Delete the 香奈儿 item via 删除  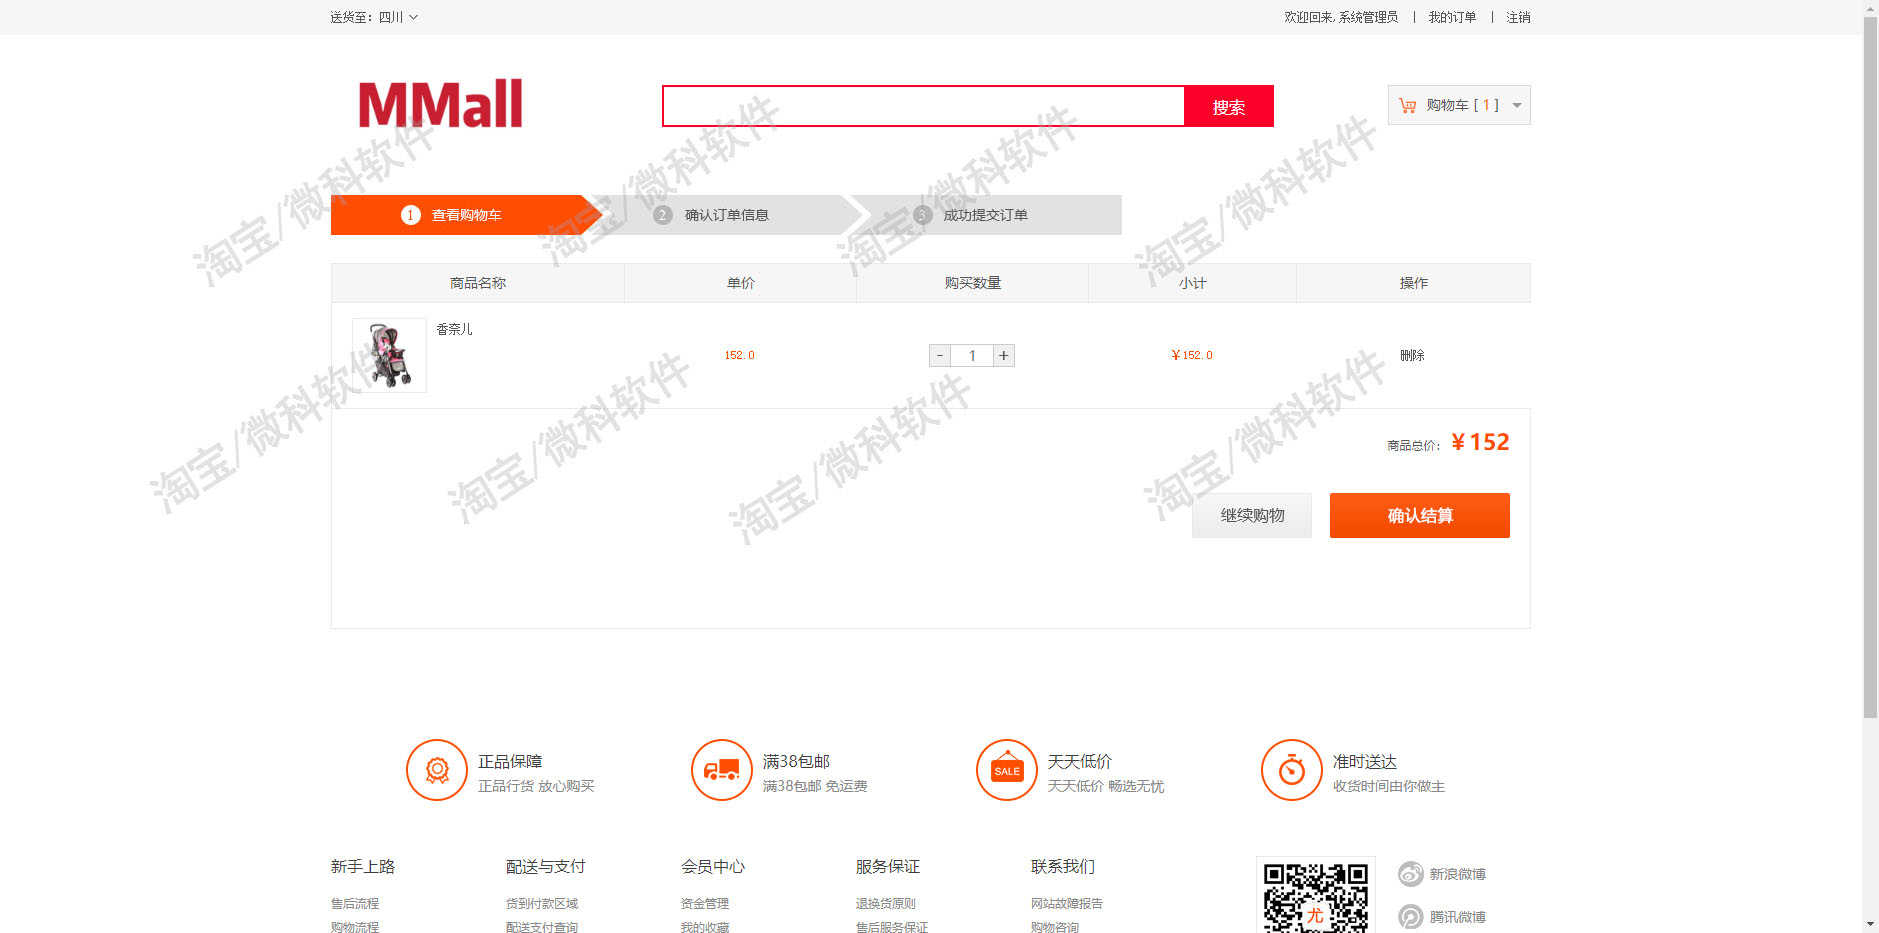1412,355
